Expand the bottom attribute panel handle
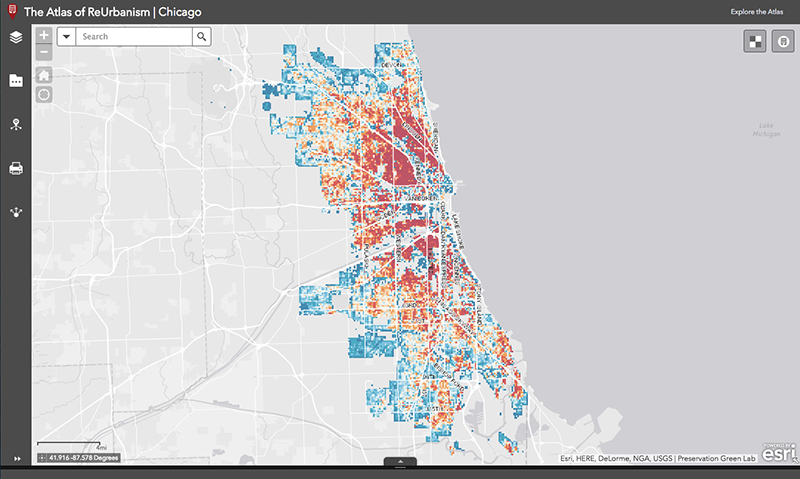The height and width of the screenshot is (479, 800). [x=400, y=462]
